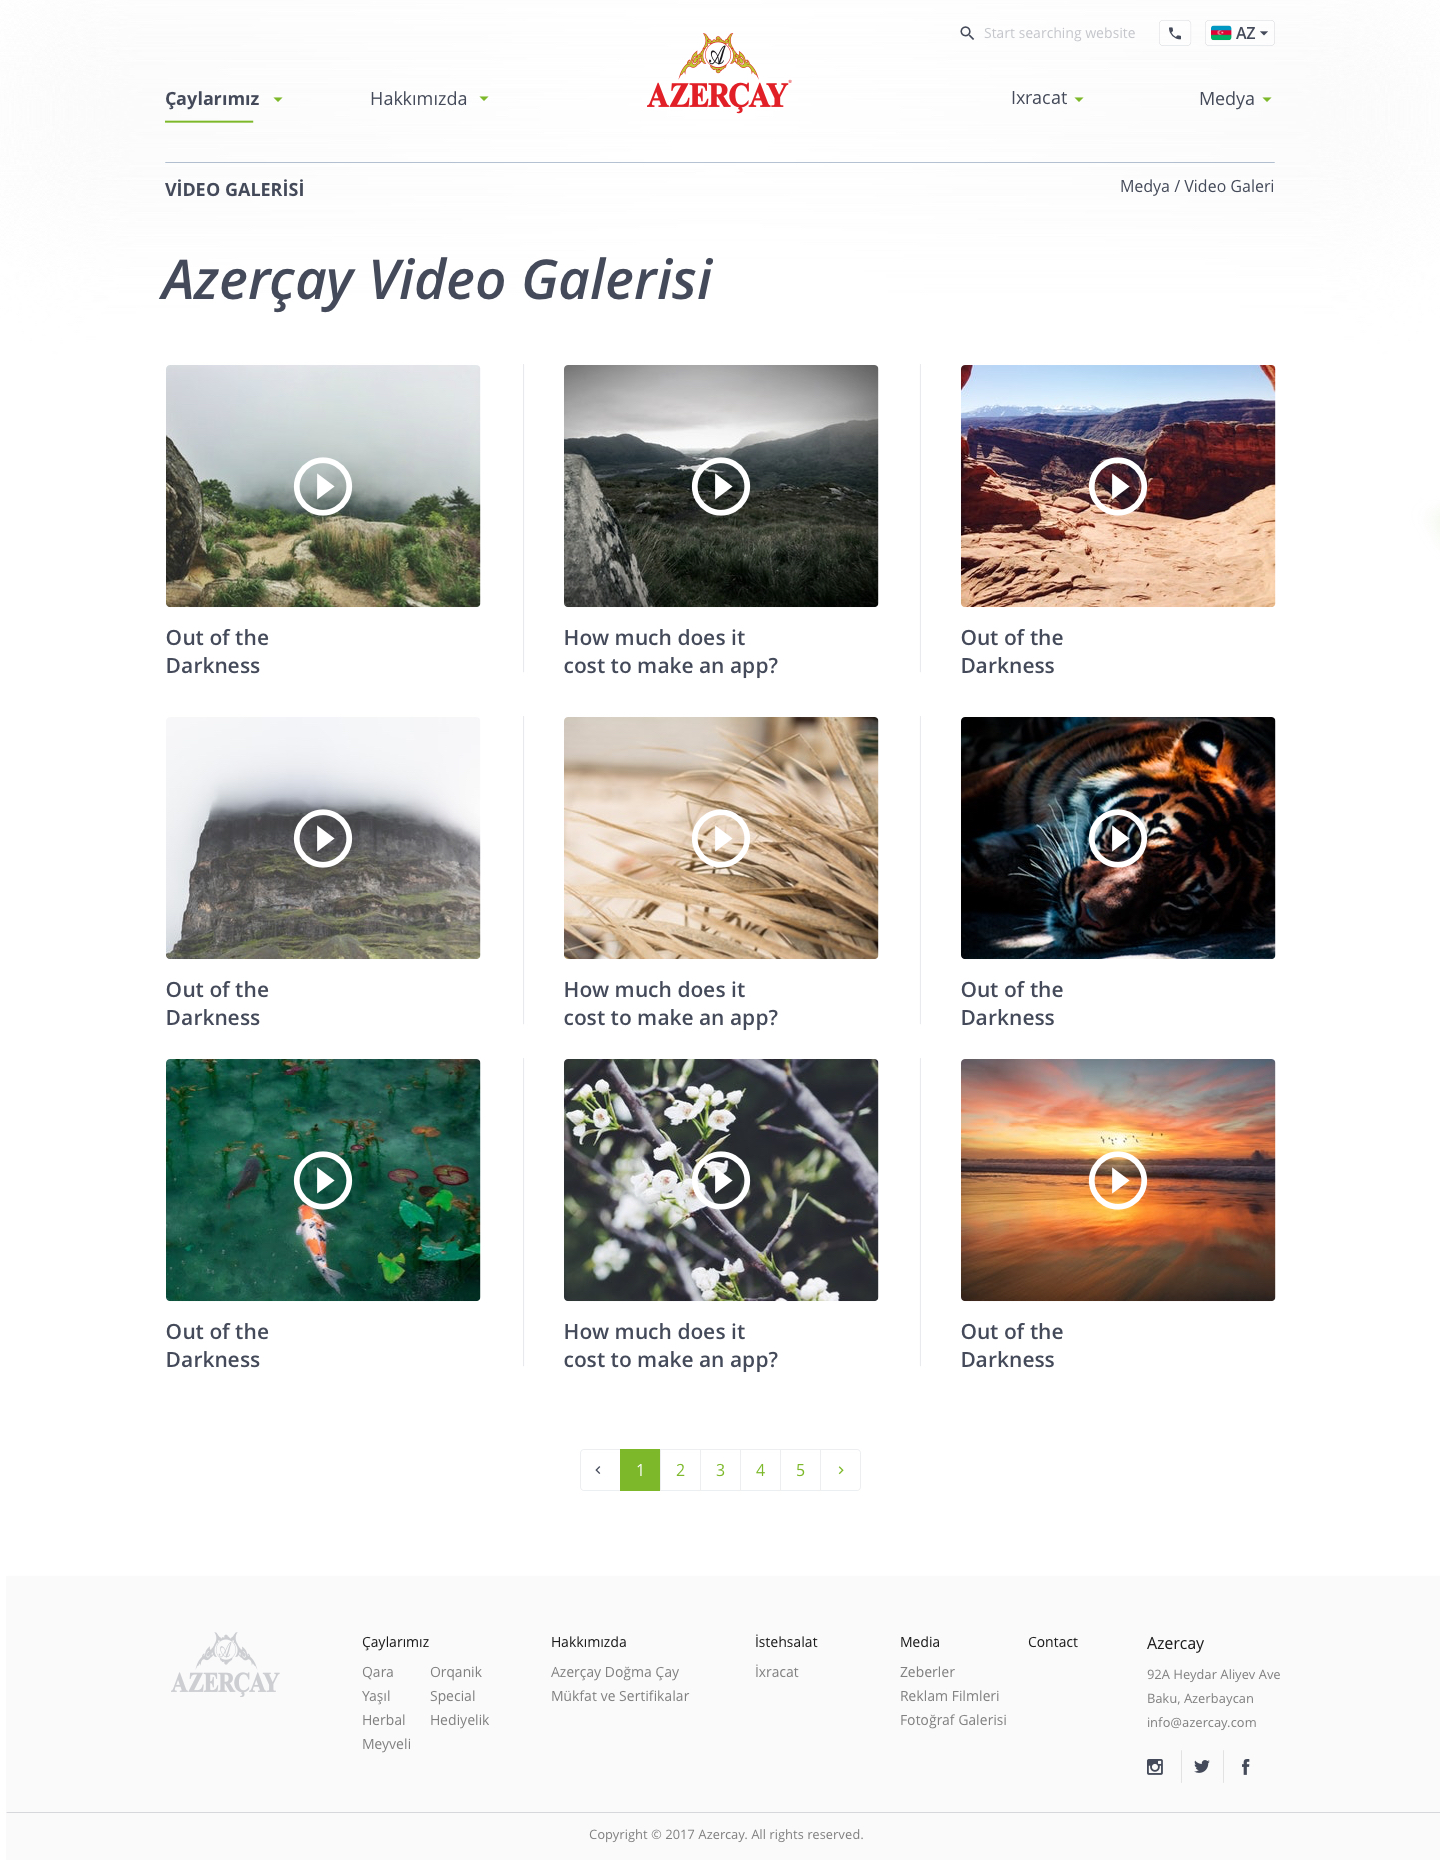Open the Ixracat navigation menu
This screenshot has width=1440, height=1860.
point(1047,98)
